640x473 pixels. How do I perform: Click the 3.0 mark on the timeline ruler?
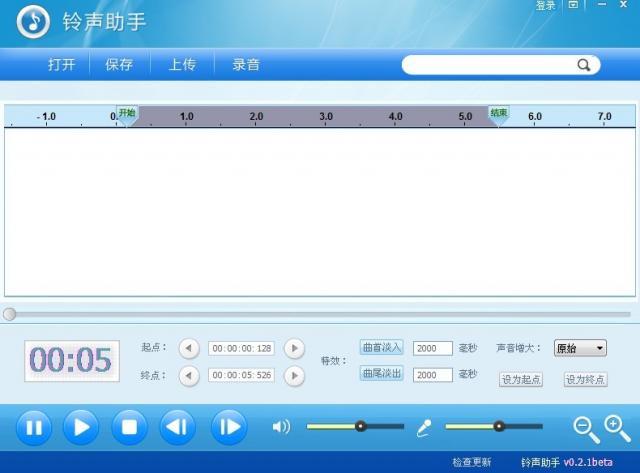(326, 117)
